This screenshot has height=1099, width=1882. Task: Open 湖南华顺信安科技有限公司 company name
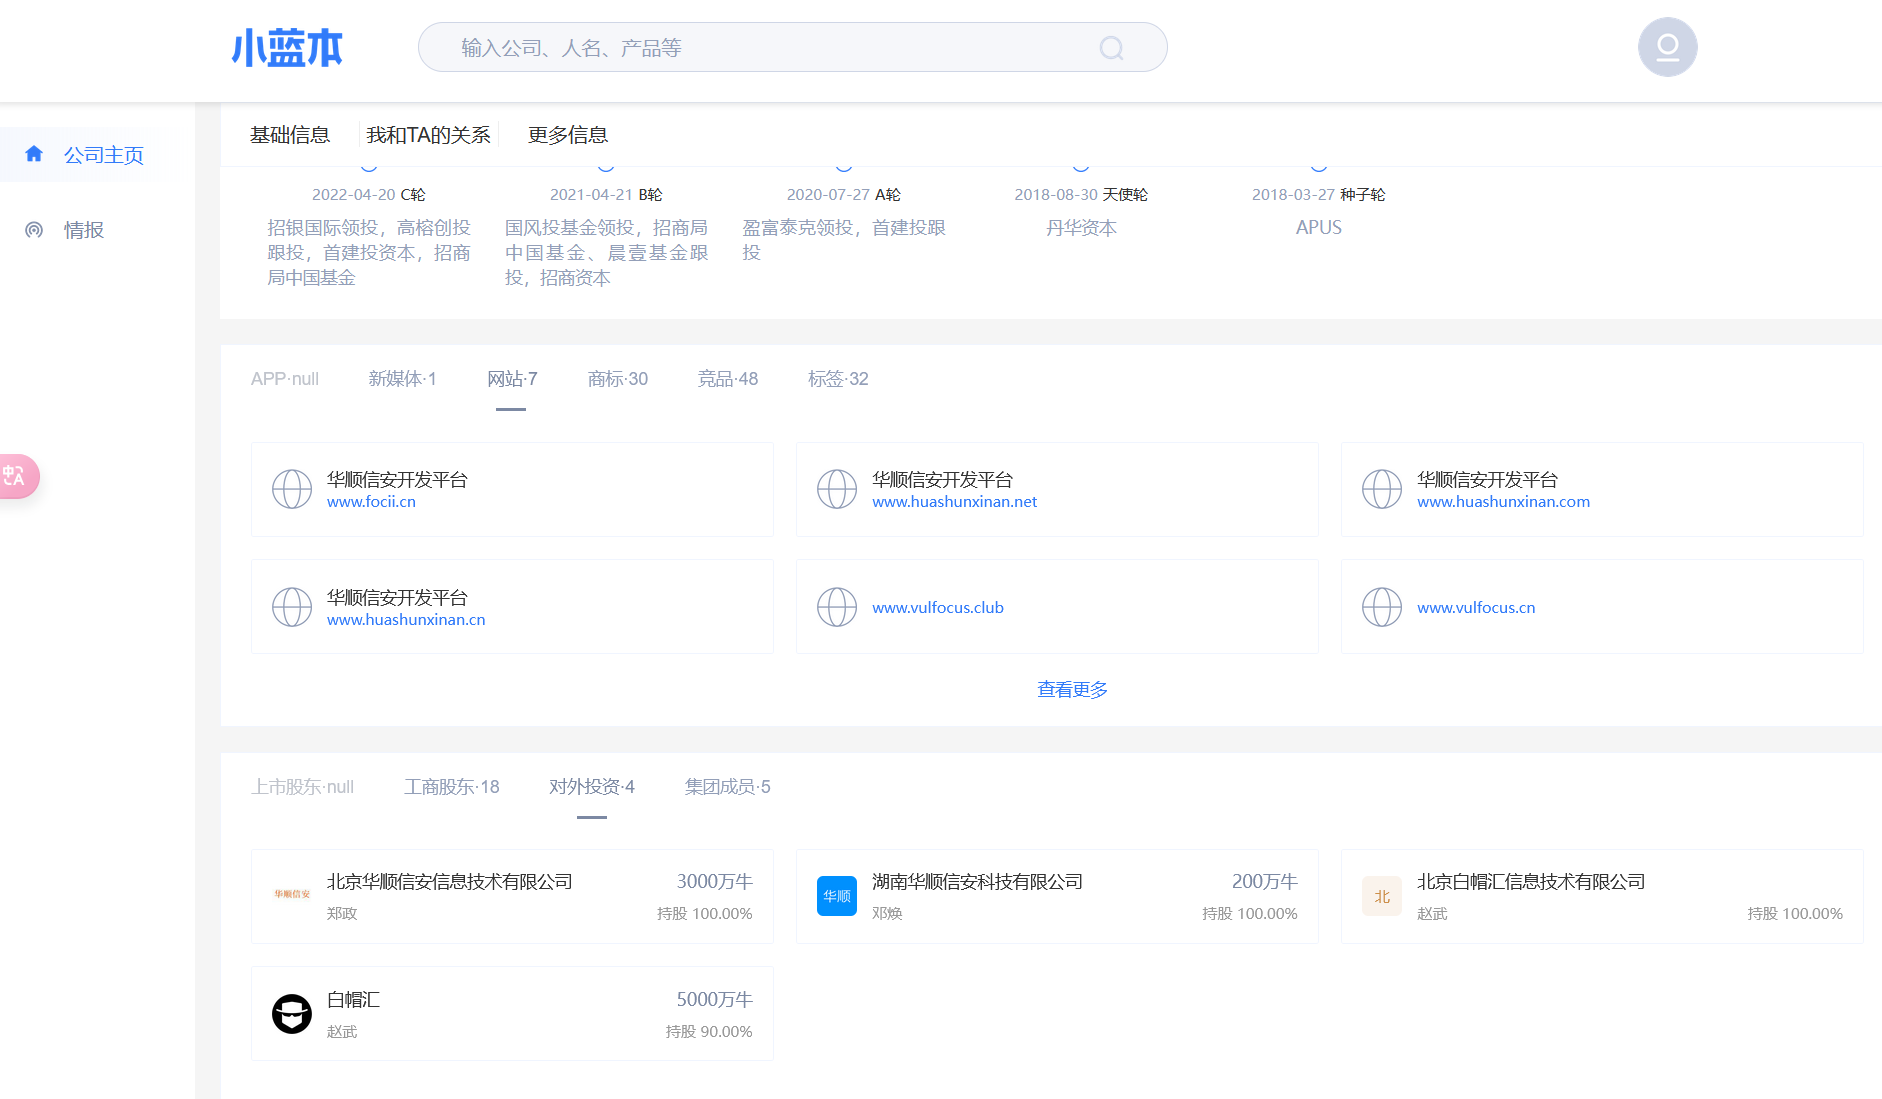[978, 882]
